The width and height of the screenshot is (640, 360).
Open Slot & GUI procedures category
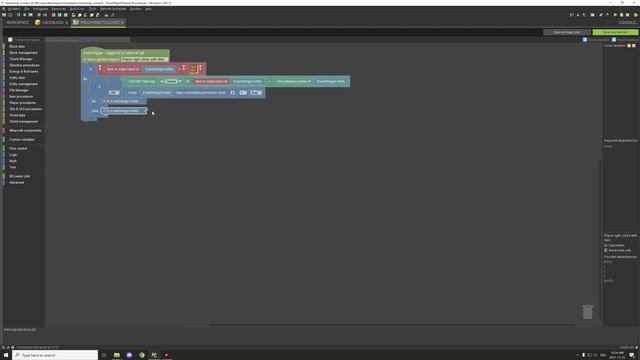pos(25,109)
